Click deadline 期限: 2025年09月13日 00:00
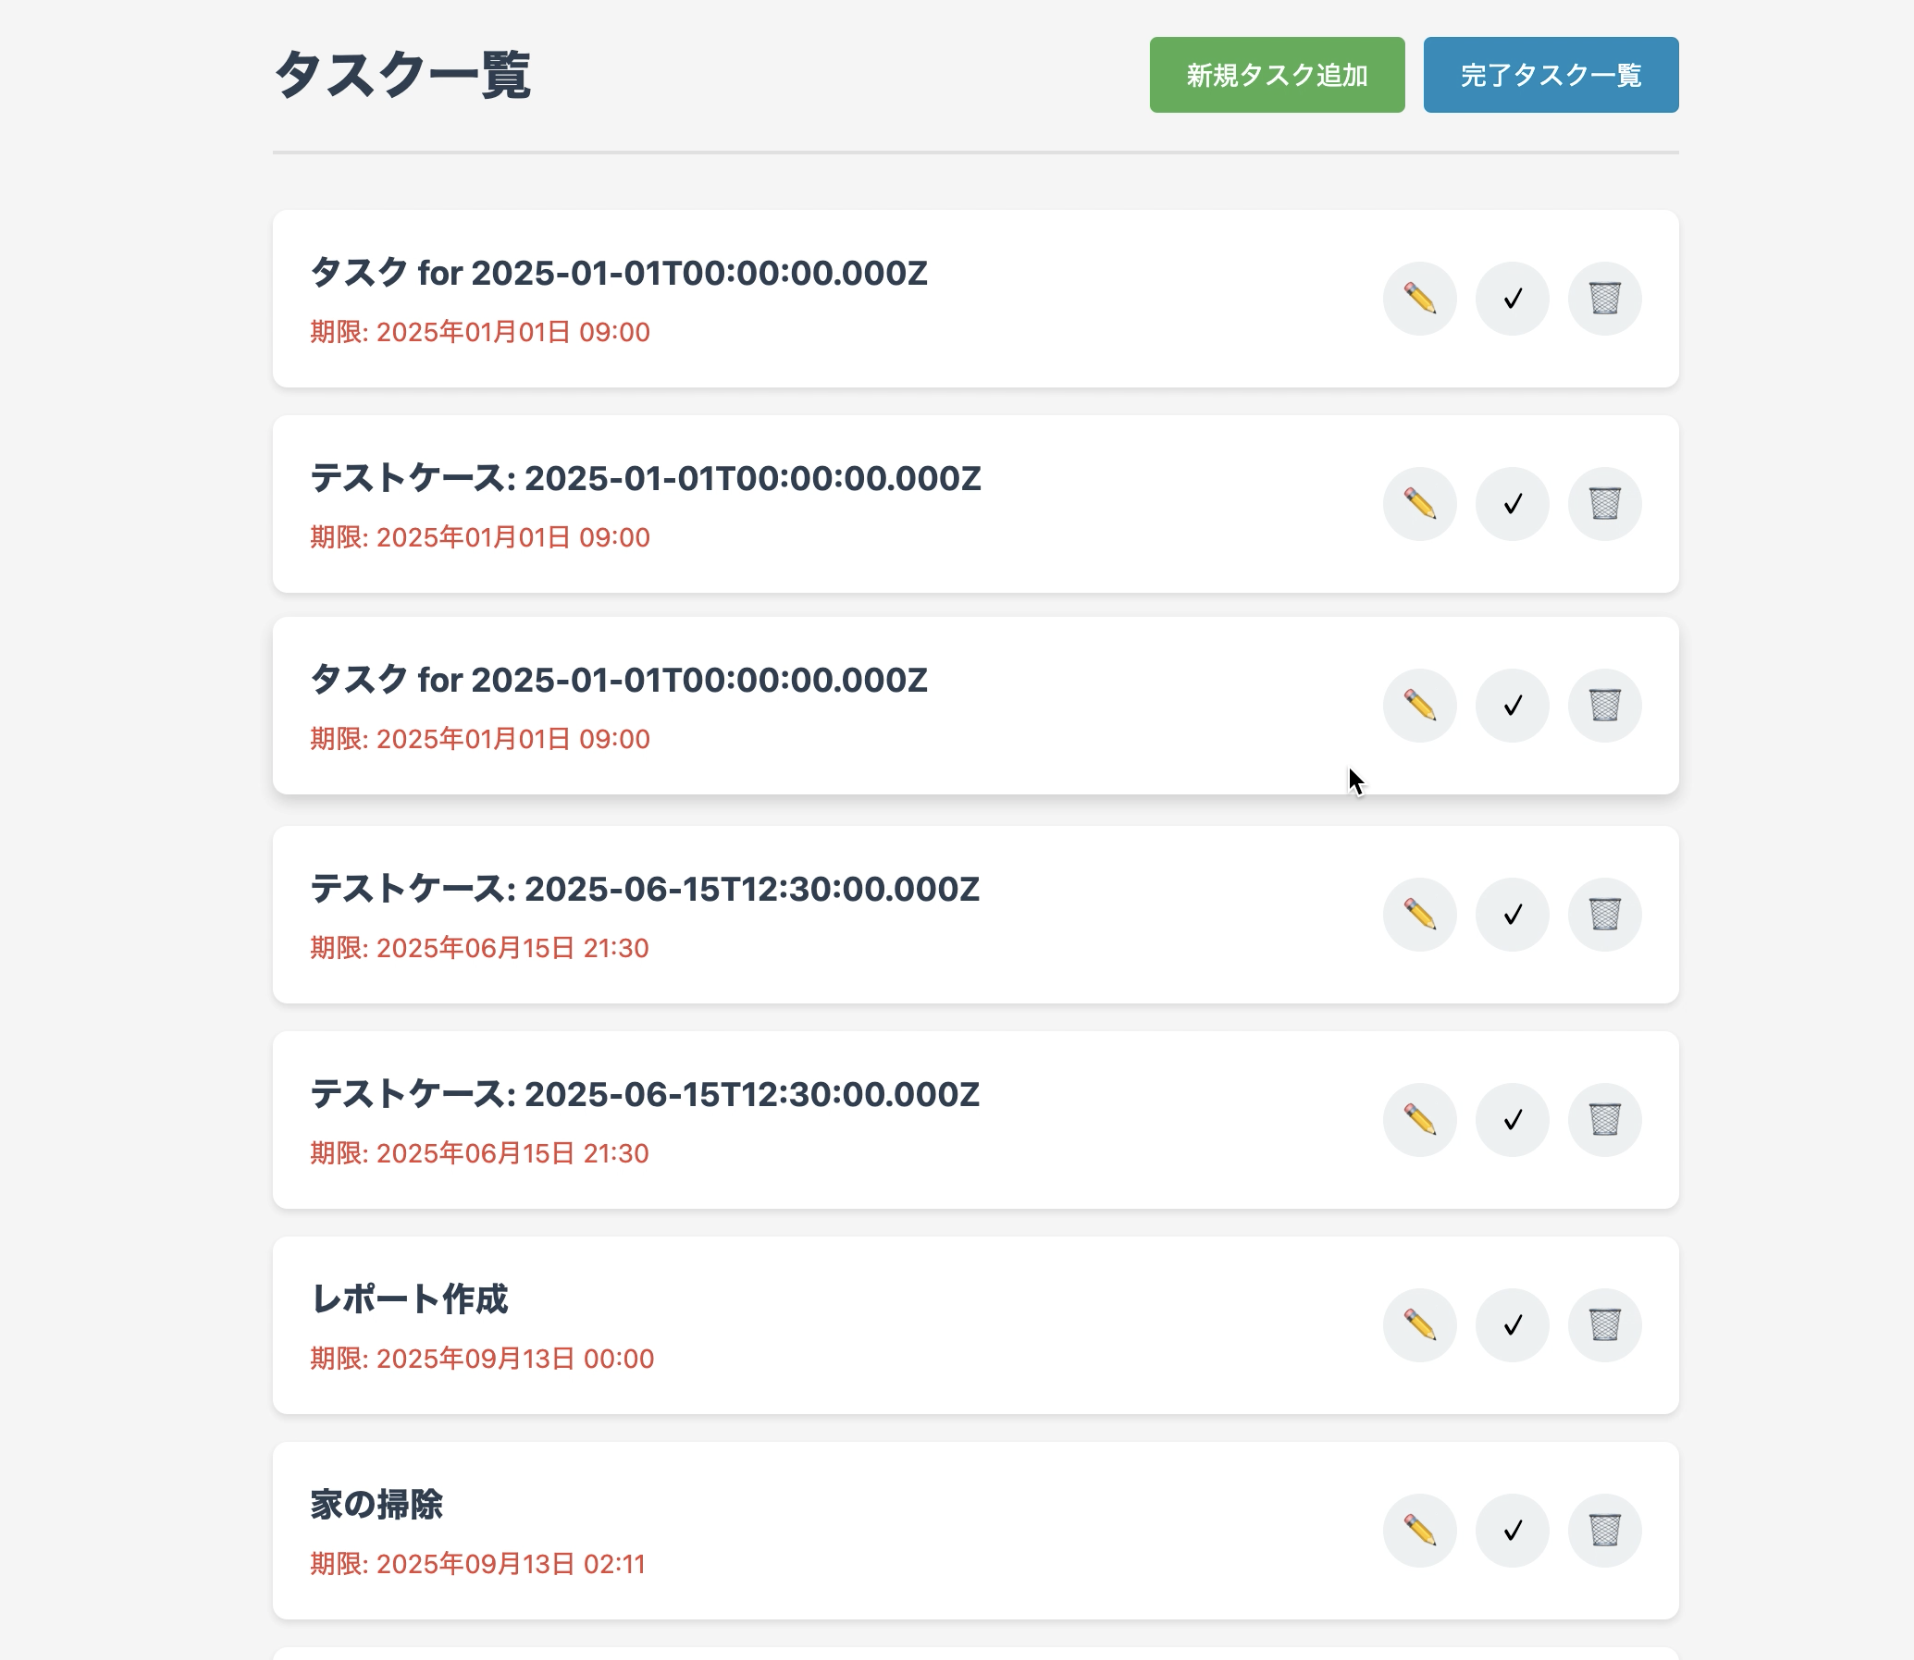The width and height of the screenshot is (1914, 1660). coord(482,1358)
